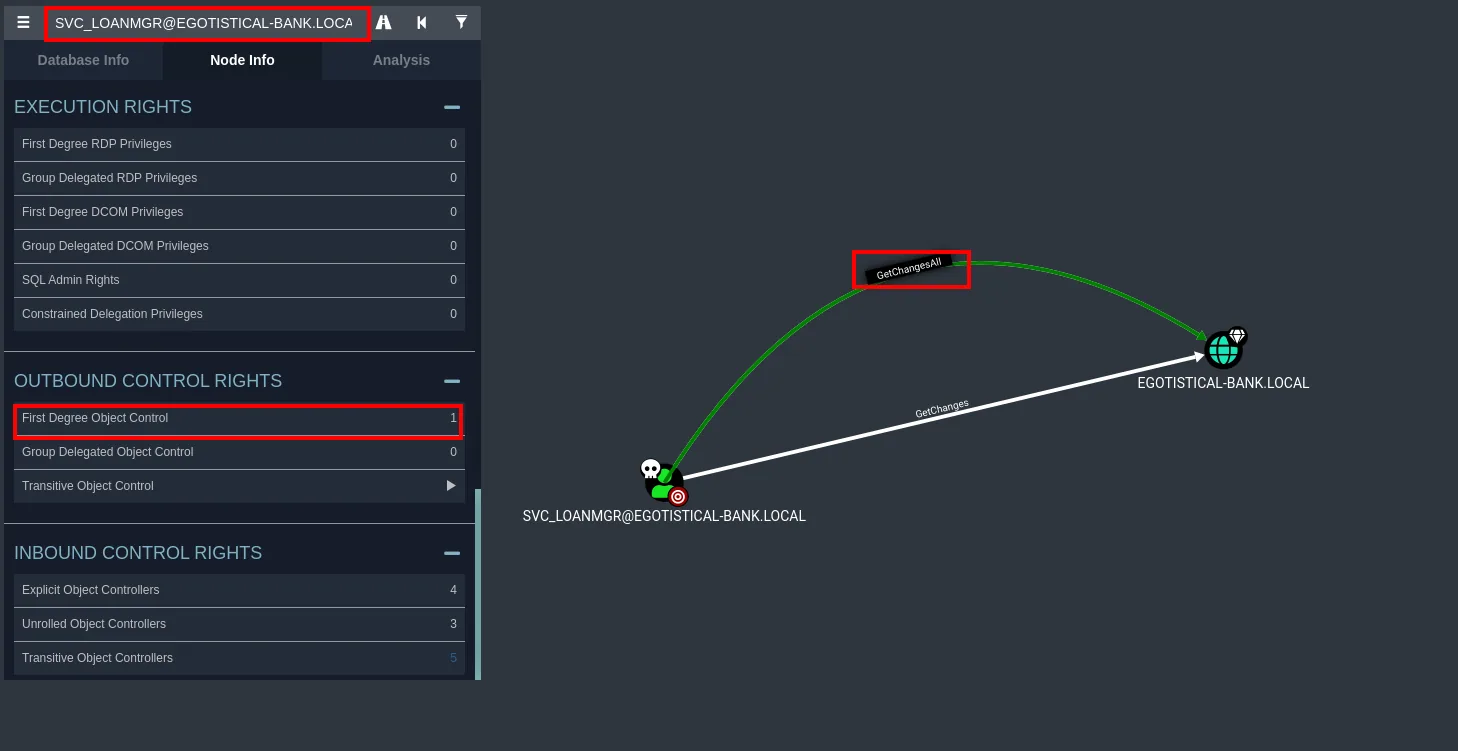Collapse the Inbound Control Rights section
The width and height of the screenshot is (1458, 751).
coord(452,553)
